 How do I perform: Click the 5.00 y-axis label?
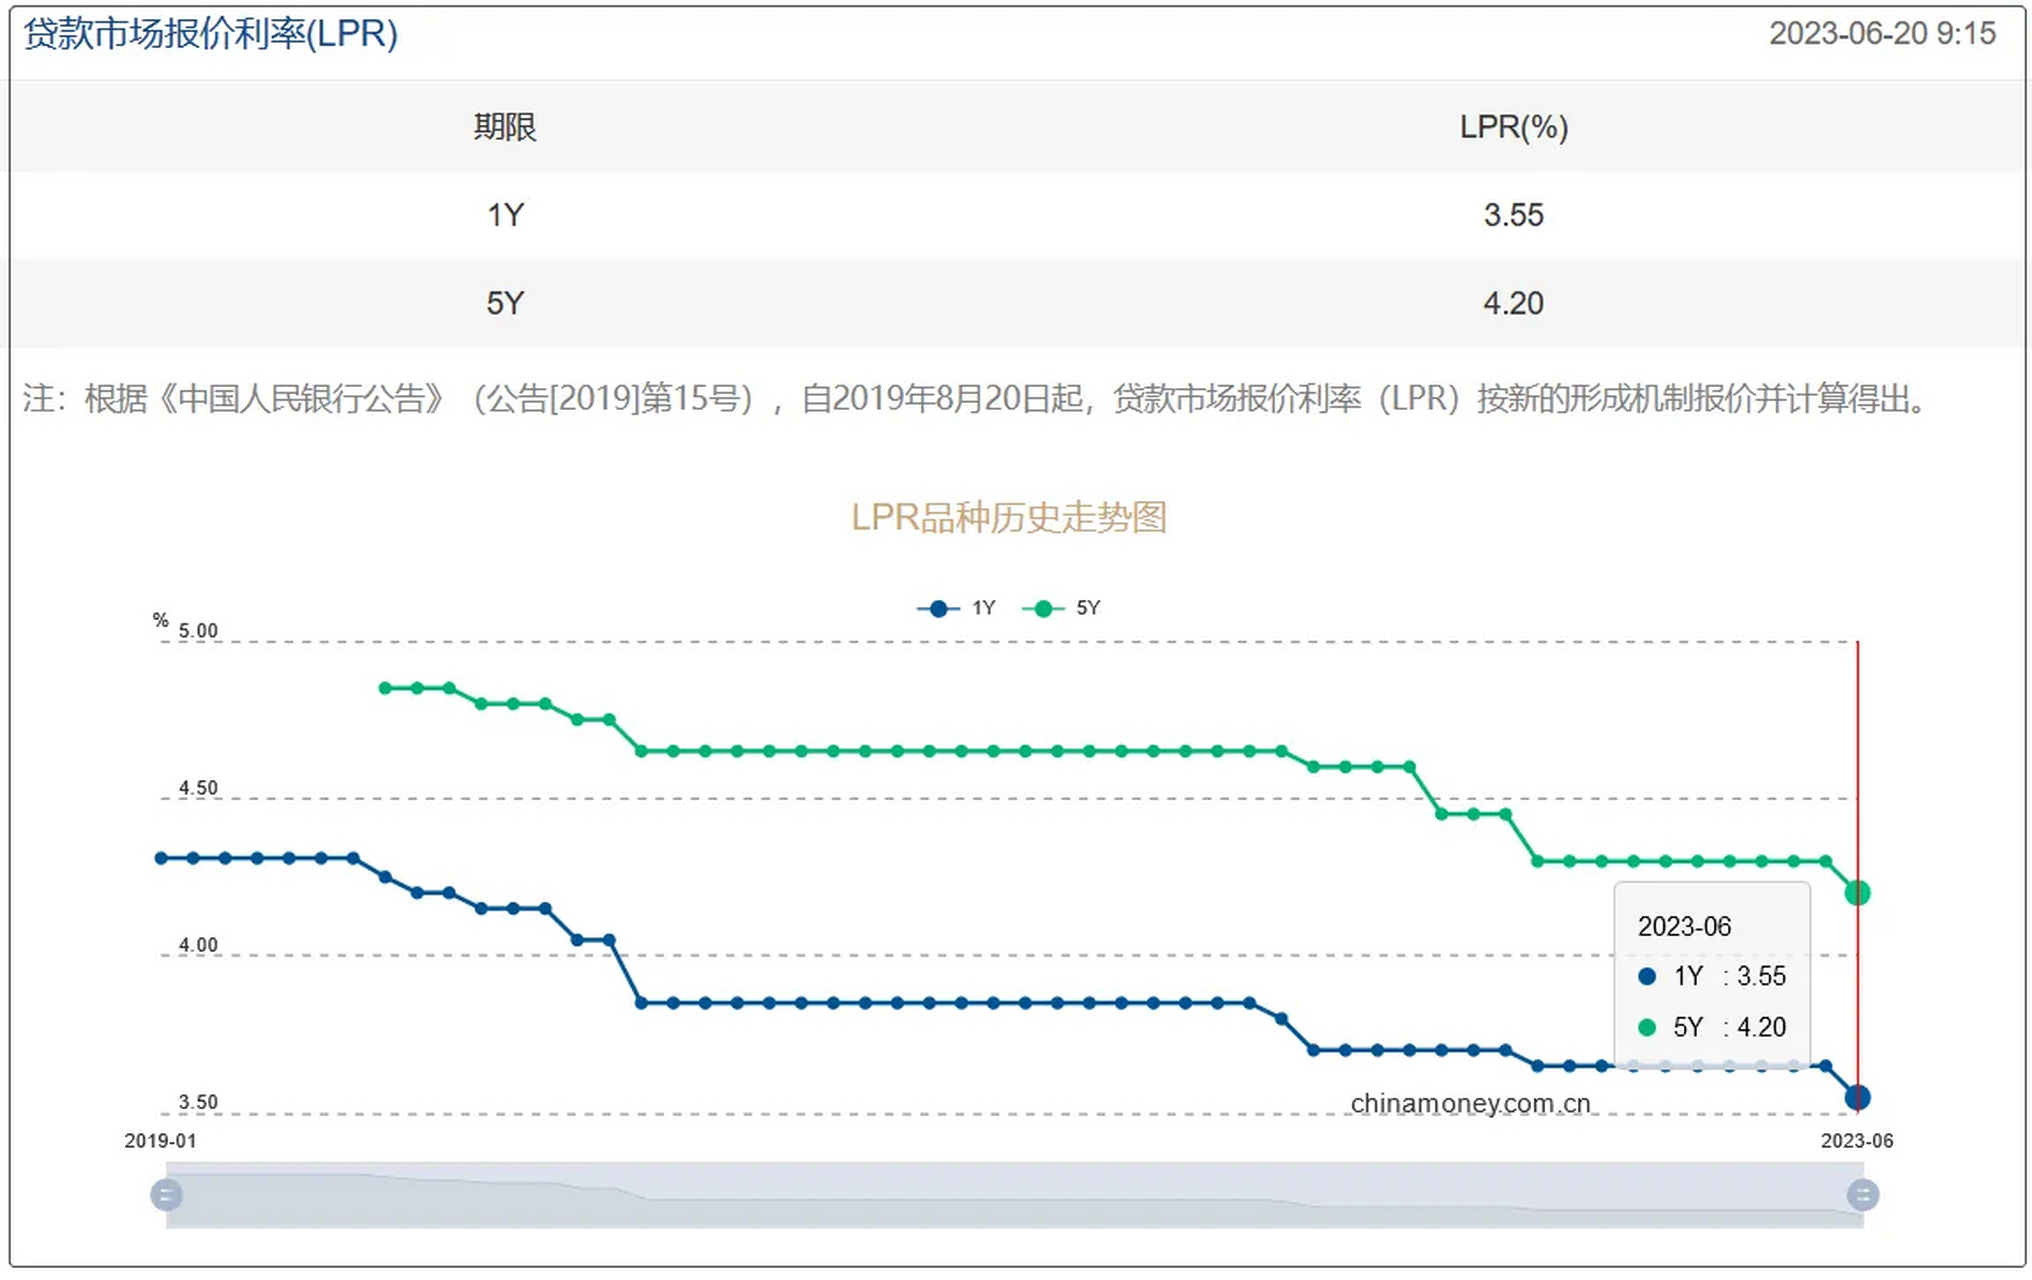click(x=198, y=631)
